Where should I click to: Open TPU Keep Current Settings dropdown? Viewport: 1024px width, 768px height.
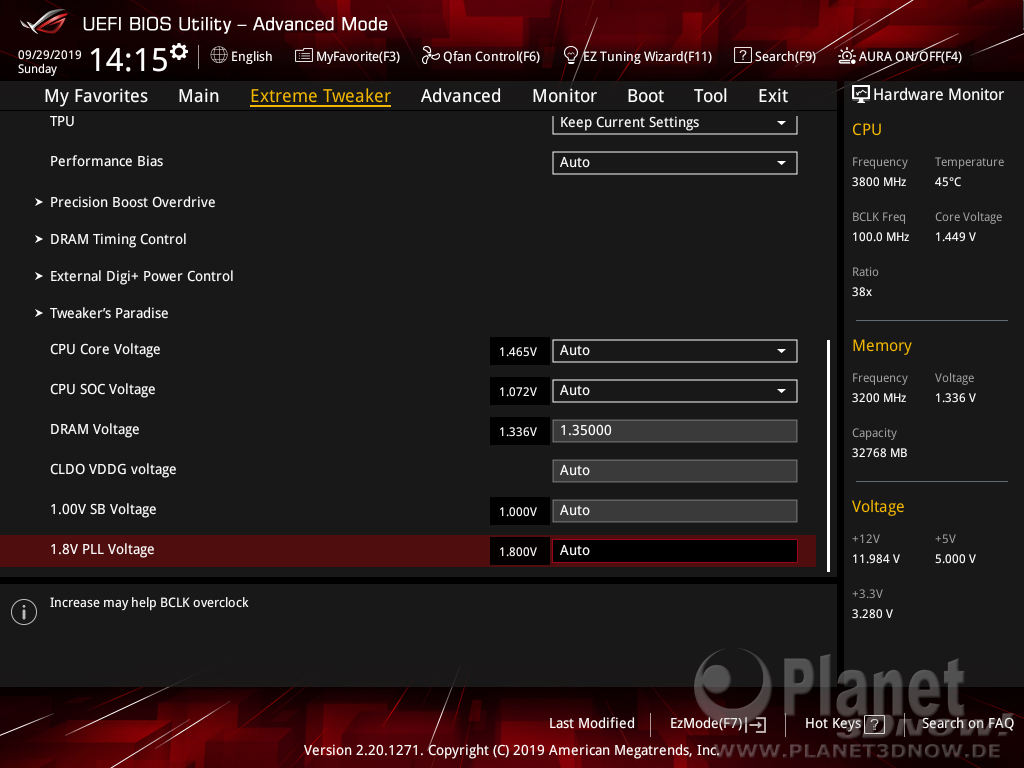(675, 123)
